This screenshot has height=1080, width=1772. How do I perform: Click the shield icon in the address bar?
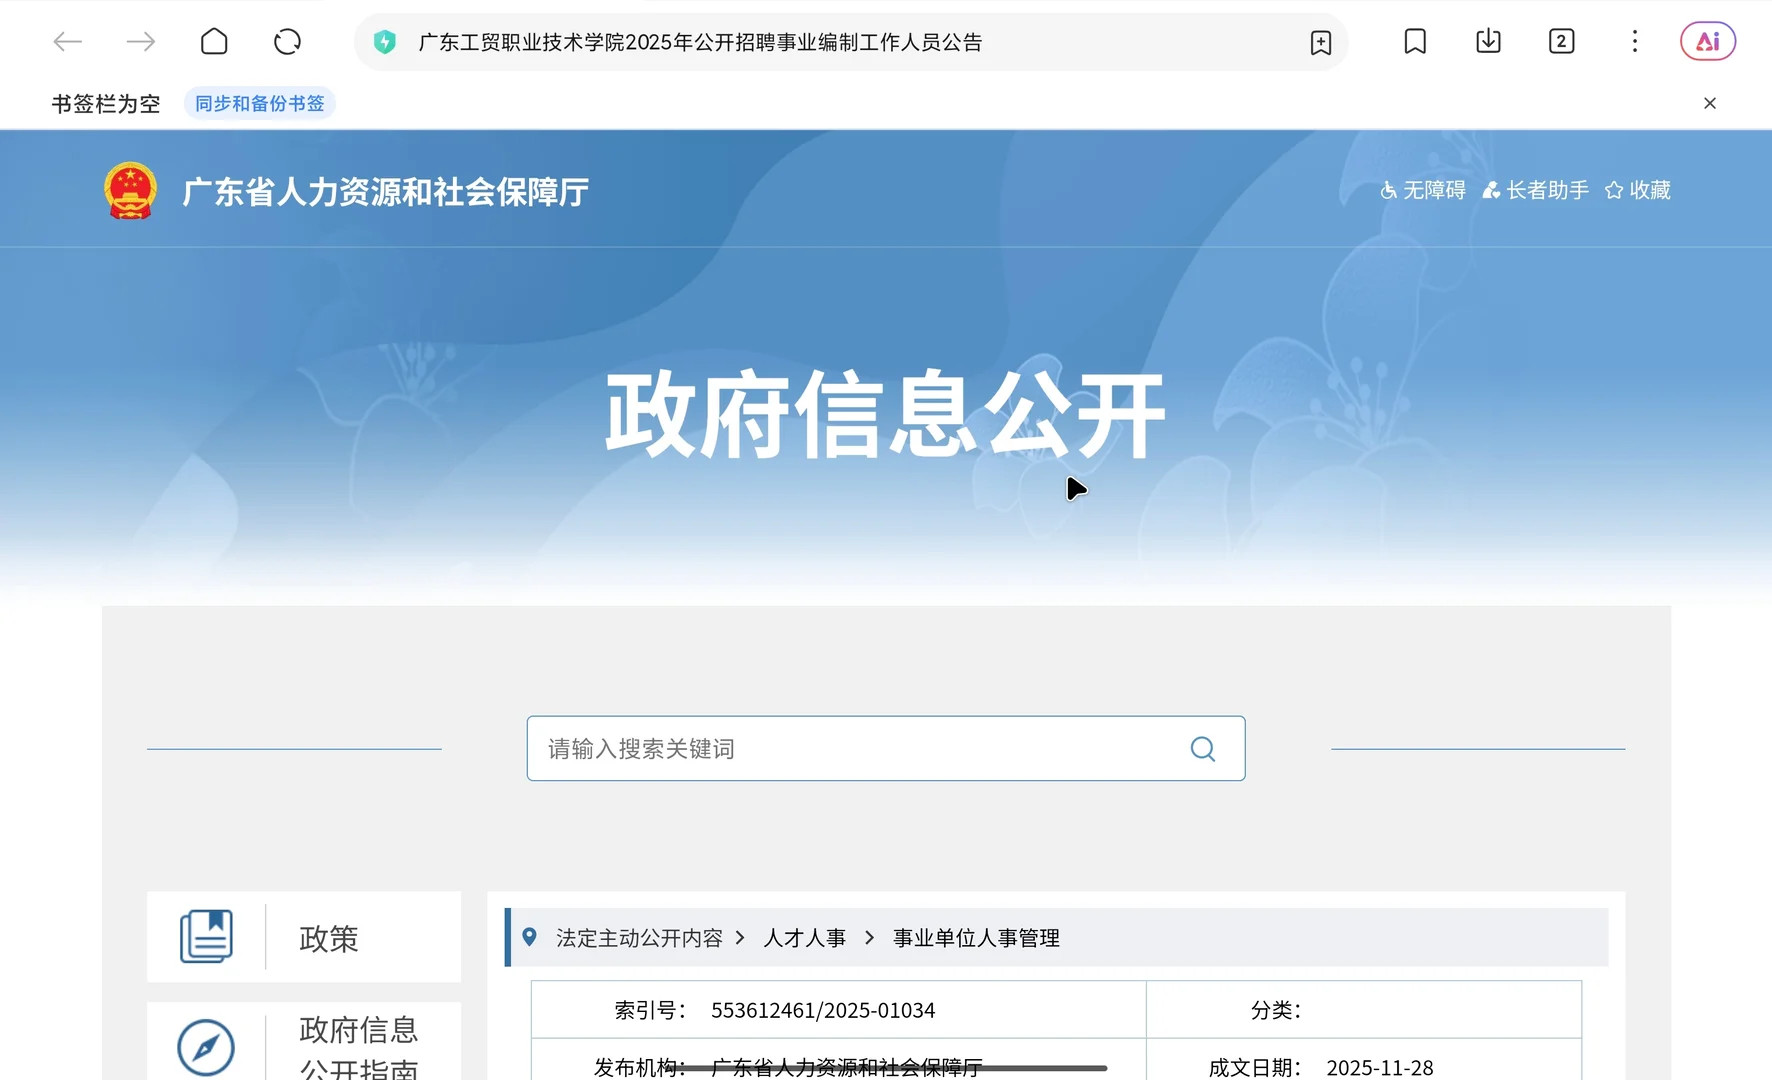tap(386, 42)
